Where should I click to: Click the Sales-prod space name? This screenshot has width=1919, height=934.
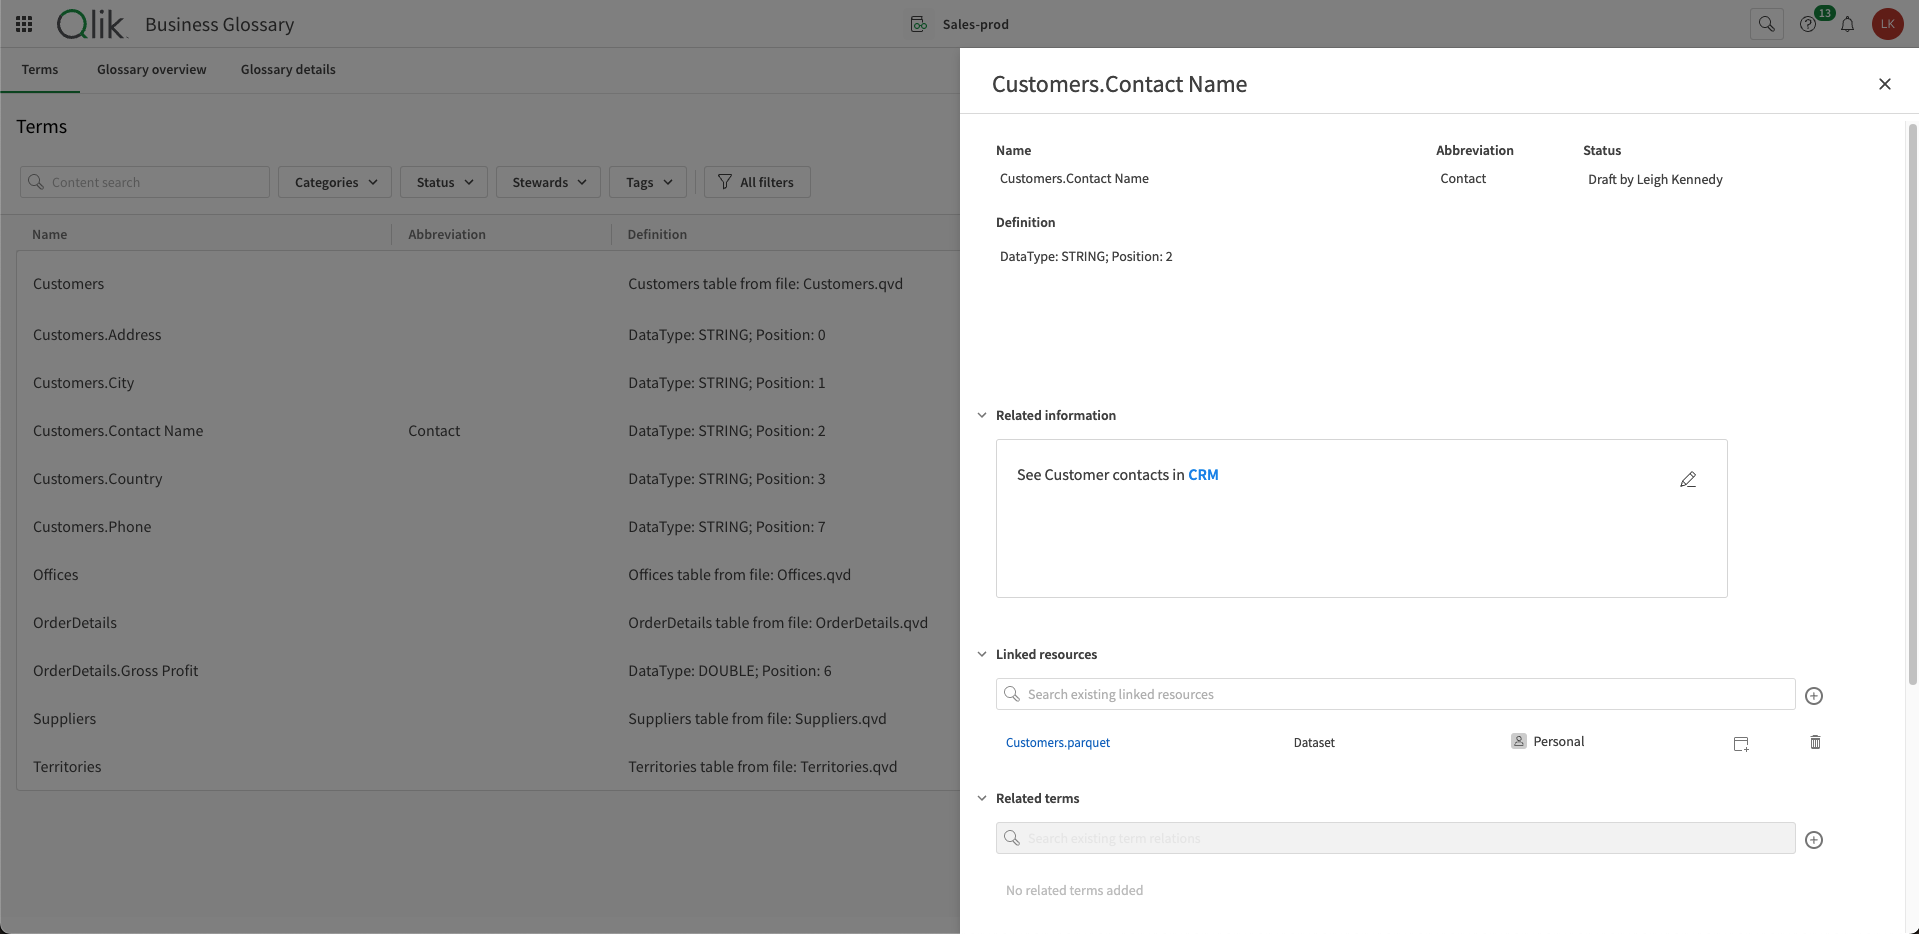pyautogui.click(x=975, y=24)
